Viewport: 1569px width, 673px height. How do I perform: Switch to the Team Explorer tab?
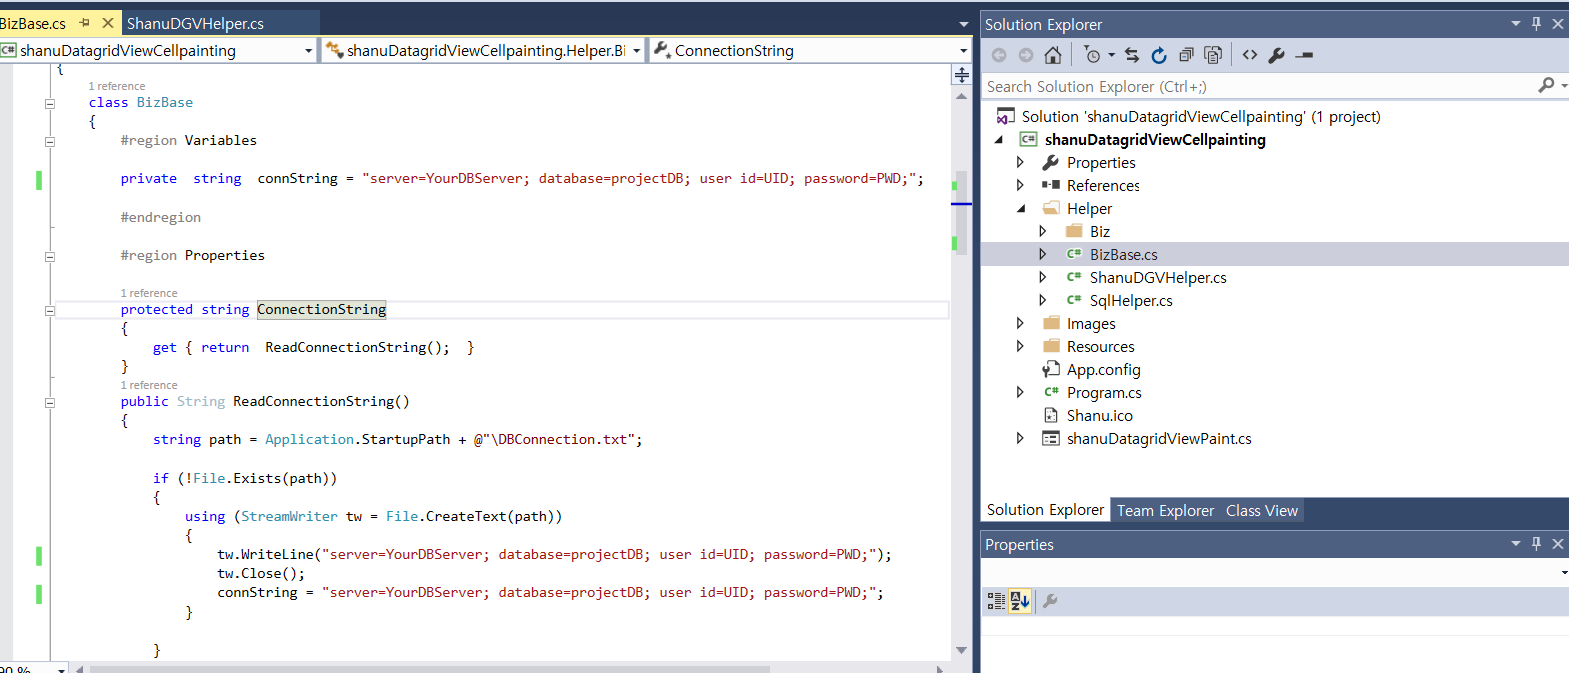(1165, 510)
